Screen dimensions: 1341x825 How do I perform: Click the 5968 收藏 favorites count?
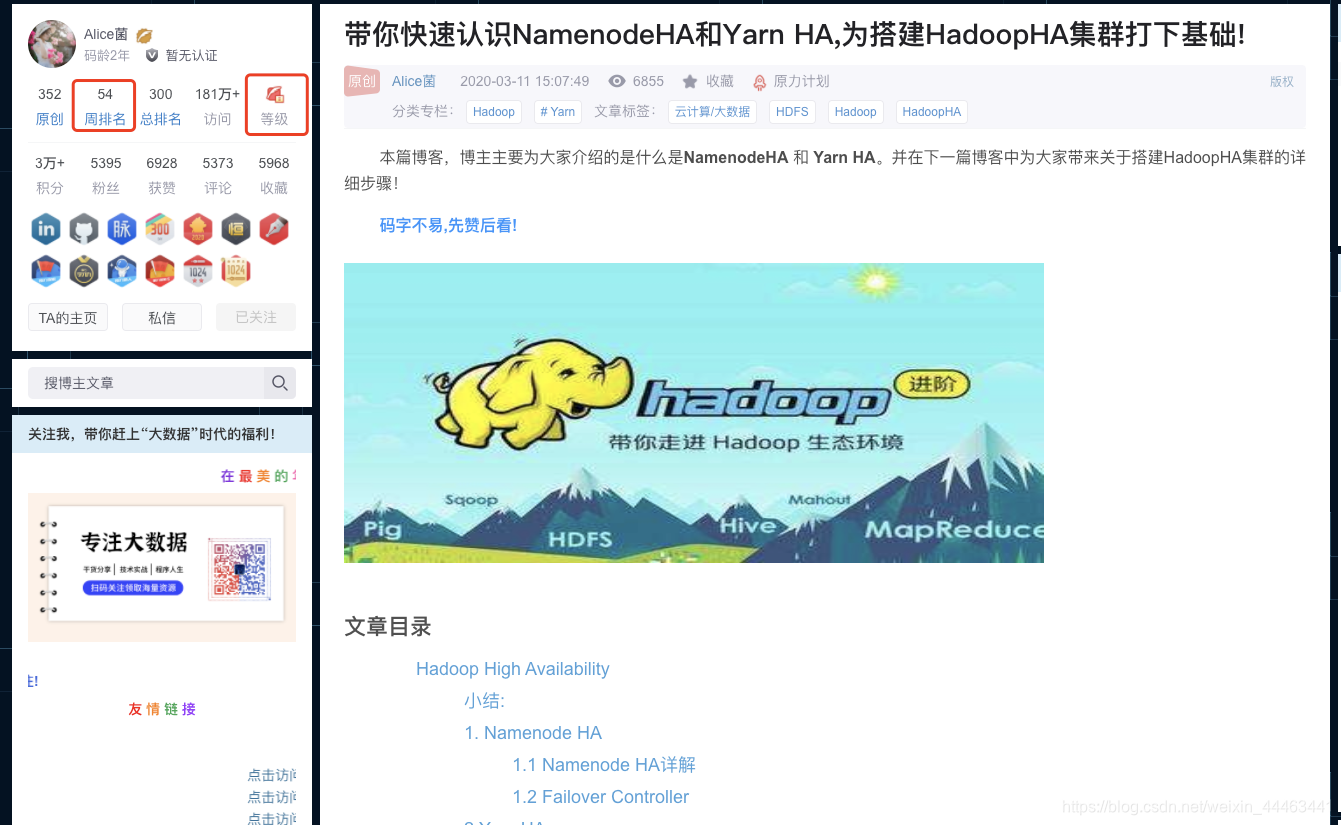274,175
